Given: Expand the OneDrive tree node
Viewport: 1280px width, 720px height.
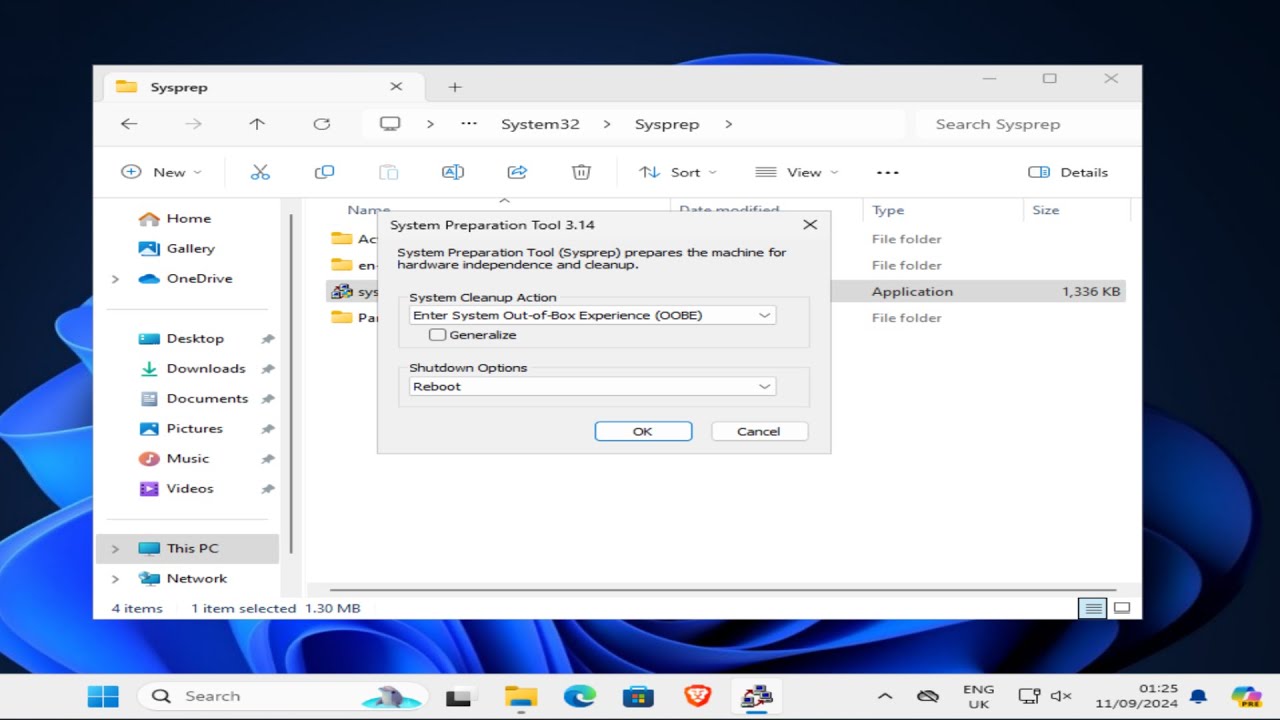Looking at the screenshot, I should [115, 279].
